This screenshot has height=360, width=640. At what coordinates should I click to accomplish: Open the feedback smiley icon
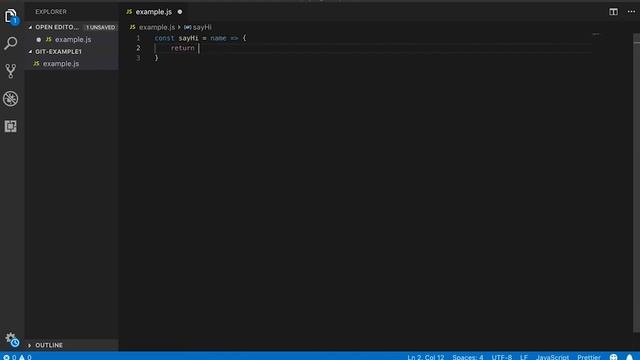point(613,357)
